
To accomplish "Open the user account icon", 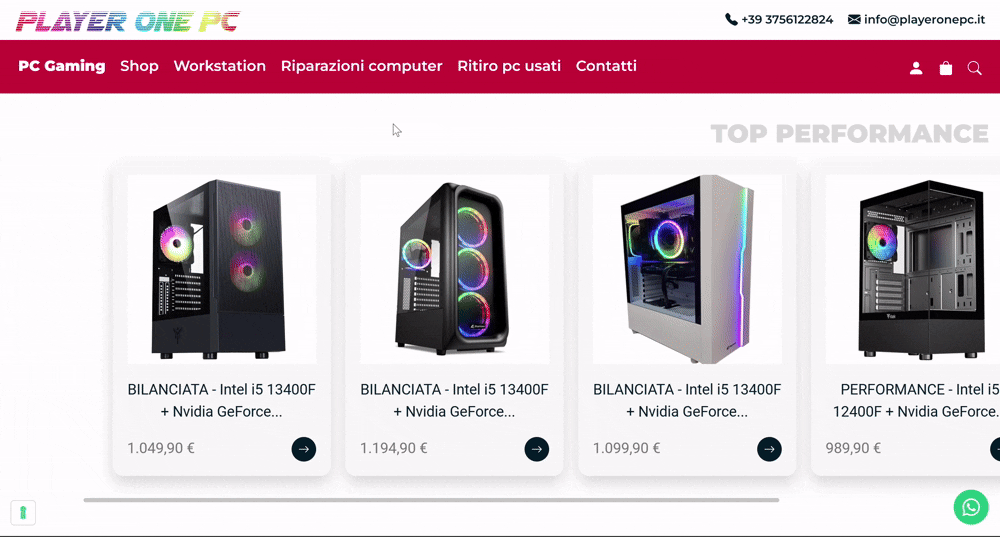I will pos(916,68).
